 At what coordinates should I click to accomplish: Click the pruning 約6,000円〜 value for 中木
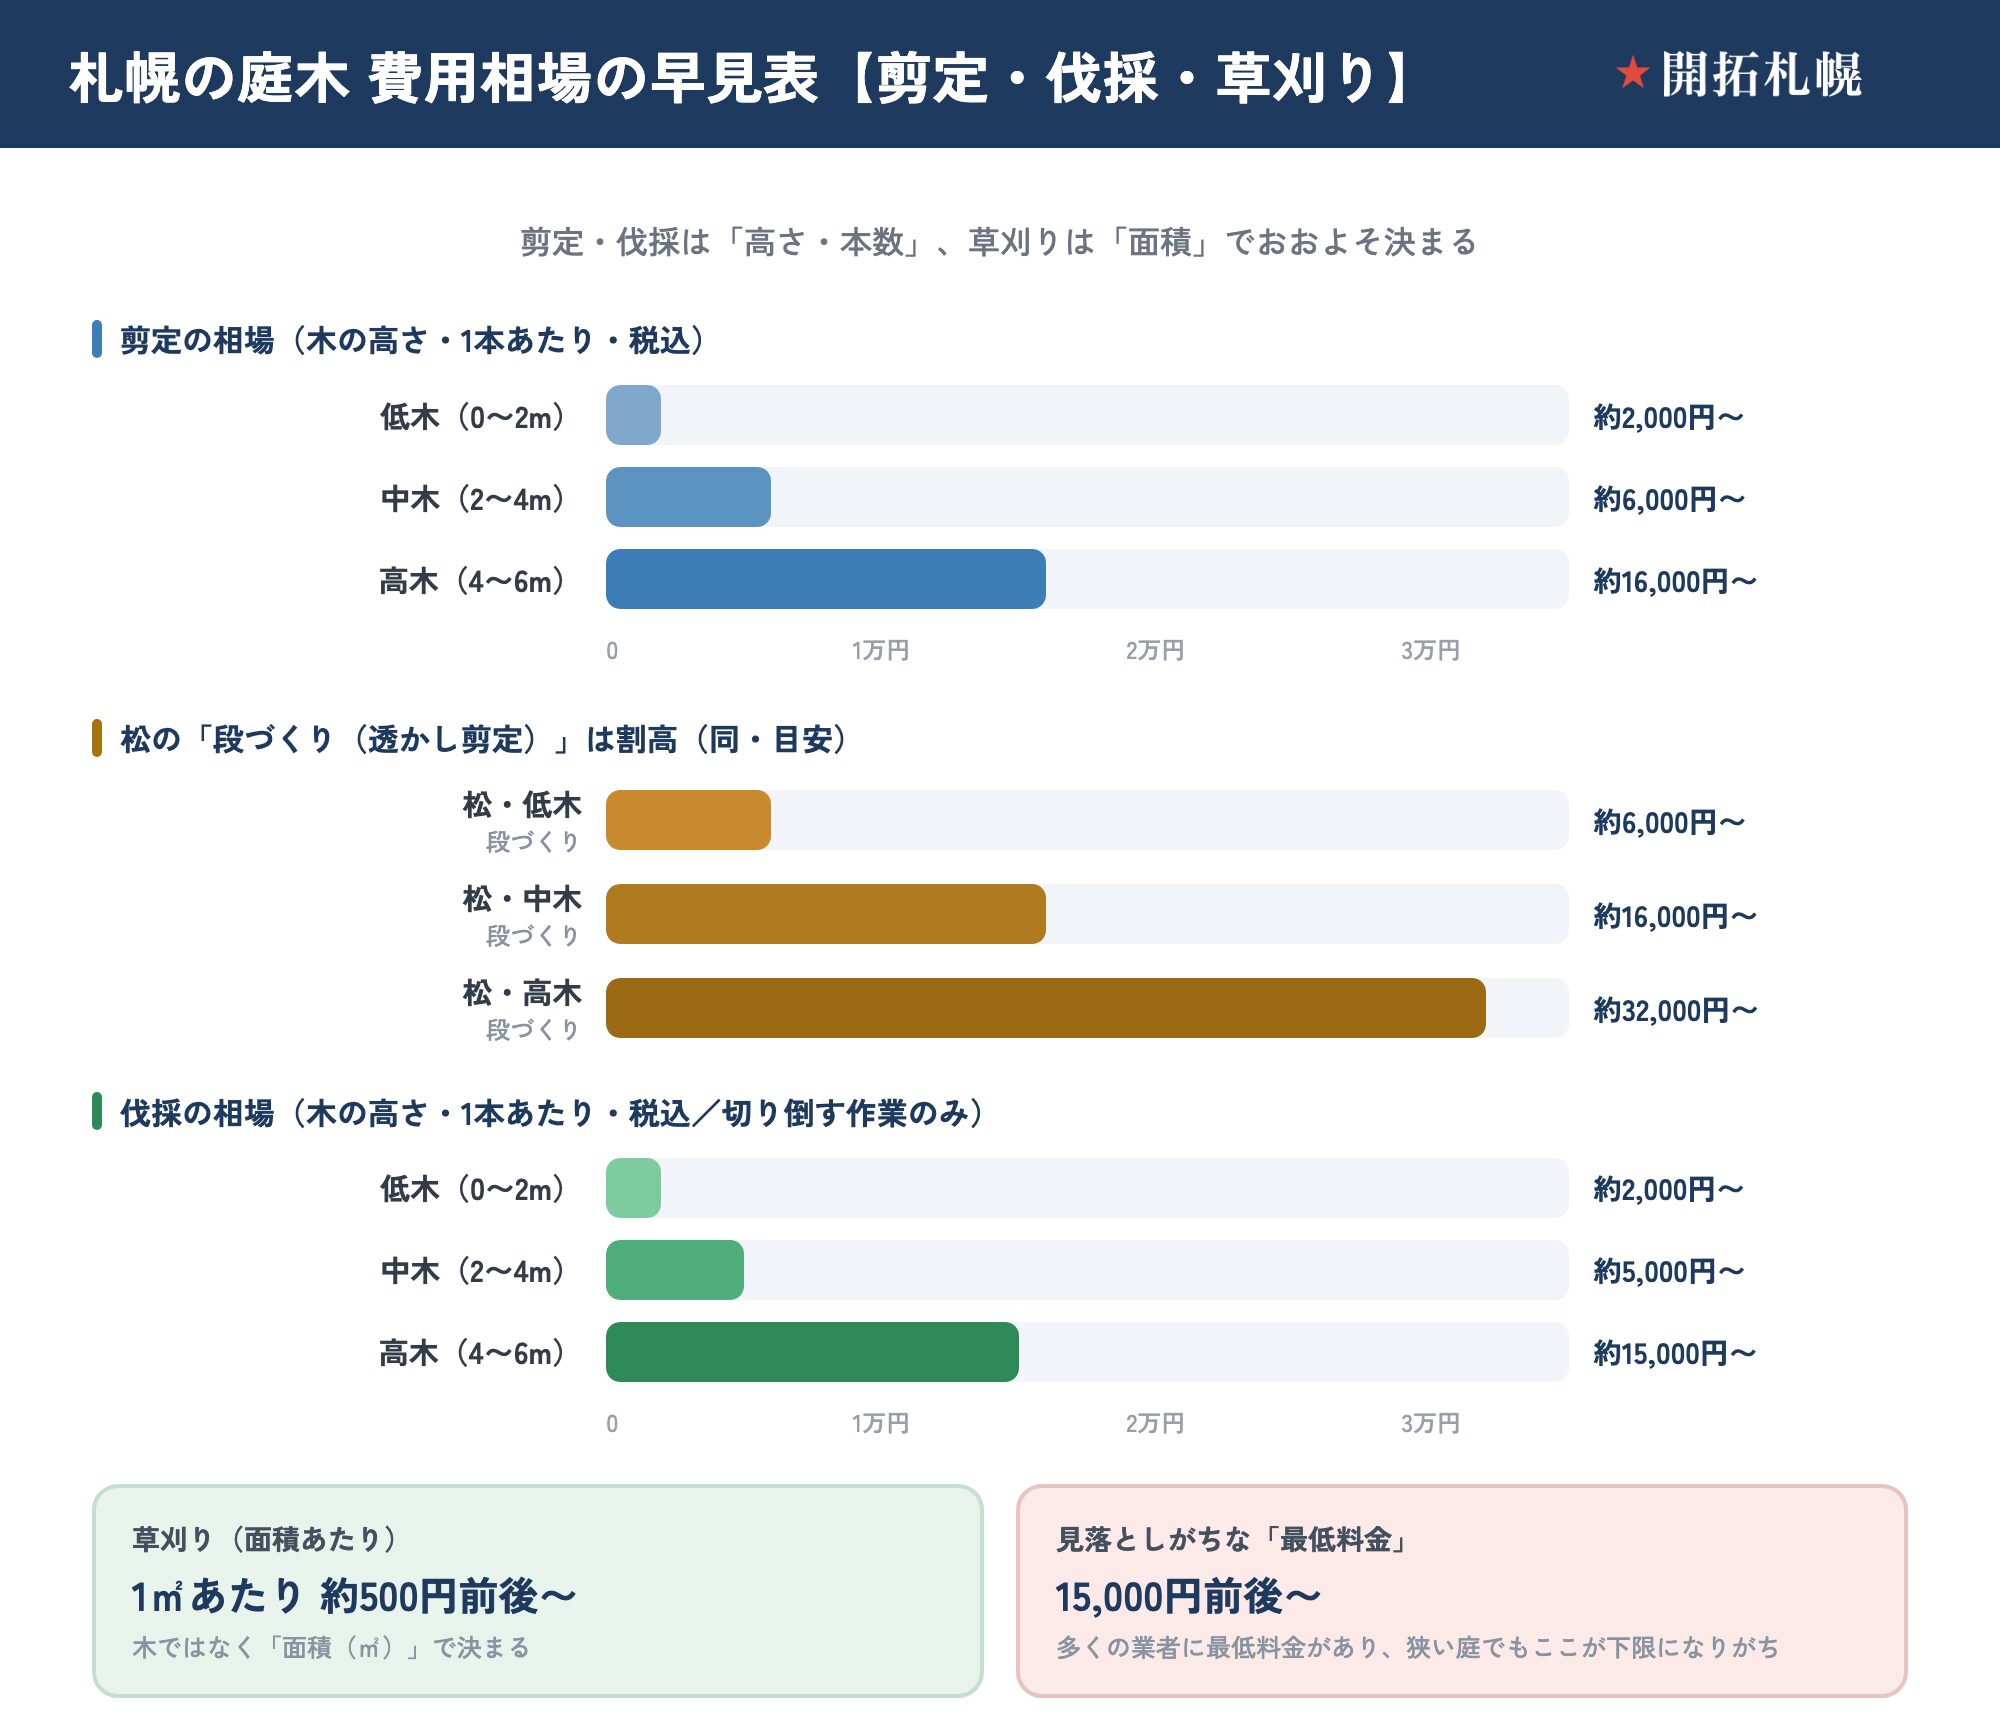1669,499
